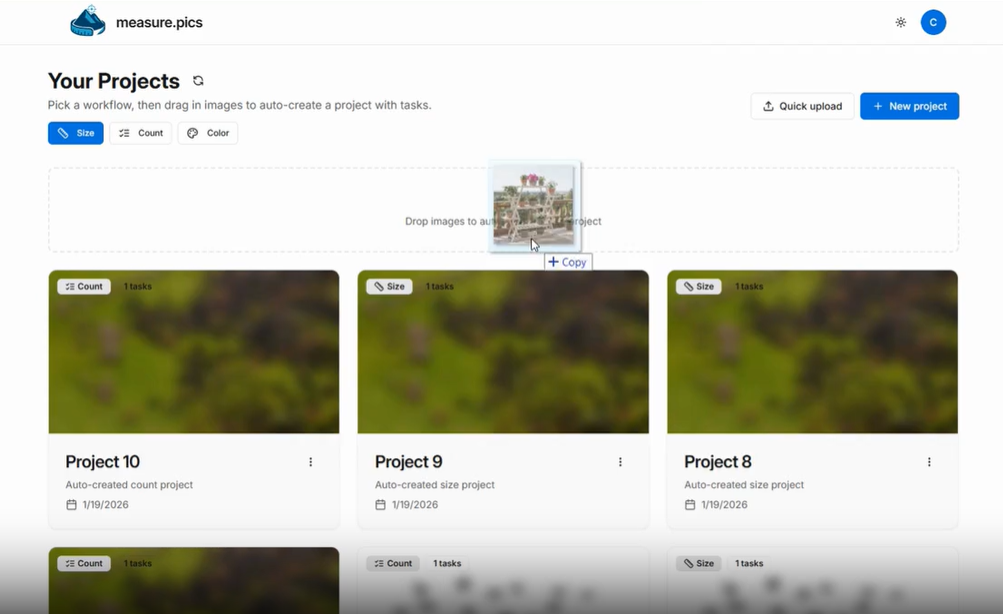Open Project 9 by clicking its title
Image resolution: width=1003 pixels, height=614 pixels.
408,461
